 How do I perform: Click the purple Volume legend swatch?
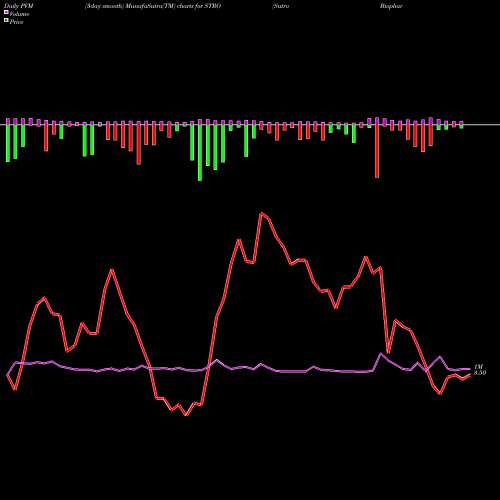(x=6, y=13)
